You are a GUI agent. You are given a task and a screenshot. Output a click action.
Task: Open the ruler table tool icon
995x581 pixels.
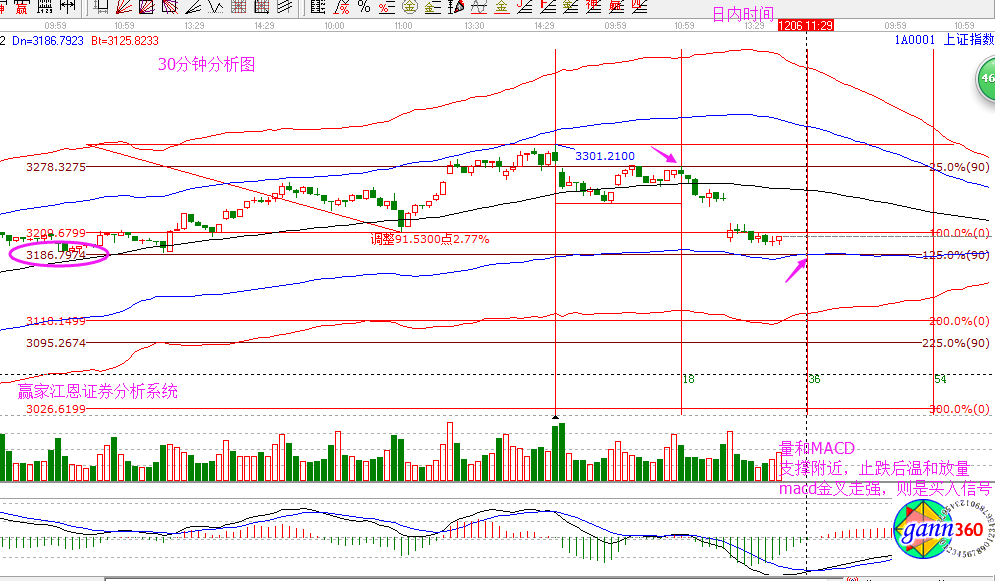318,7
